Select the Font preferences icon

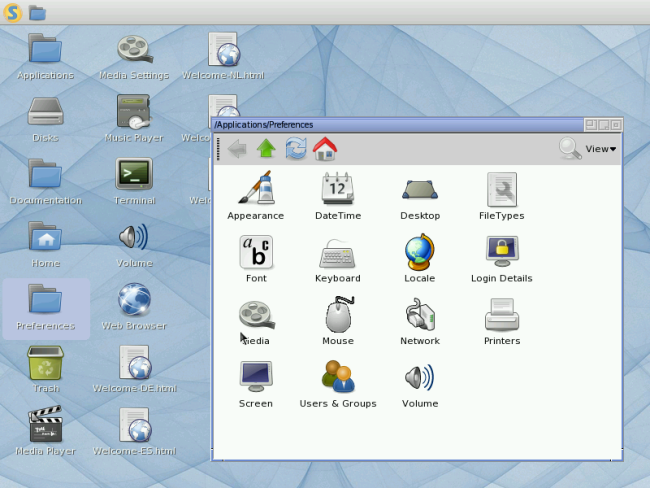coord(256,252)
